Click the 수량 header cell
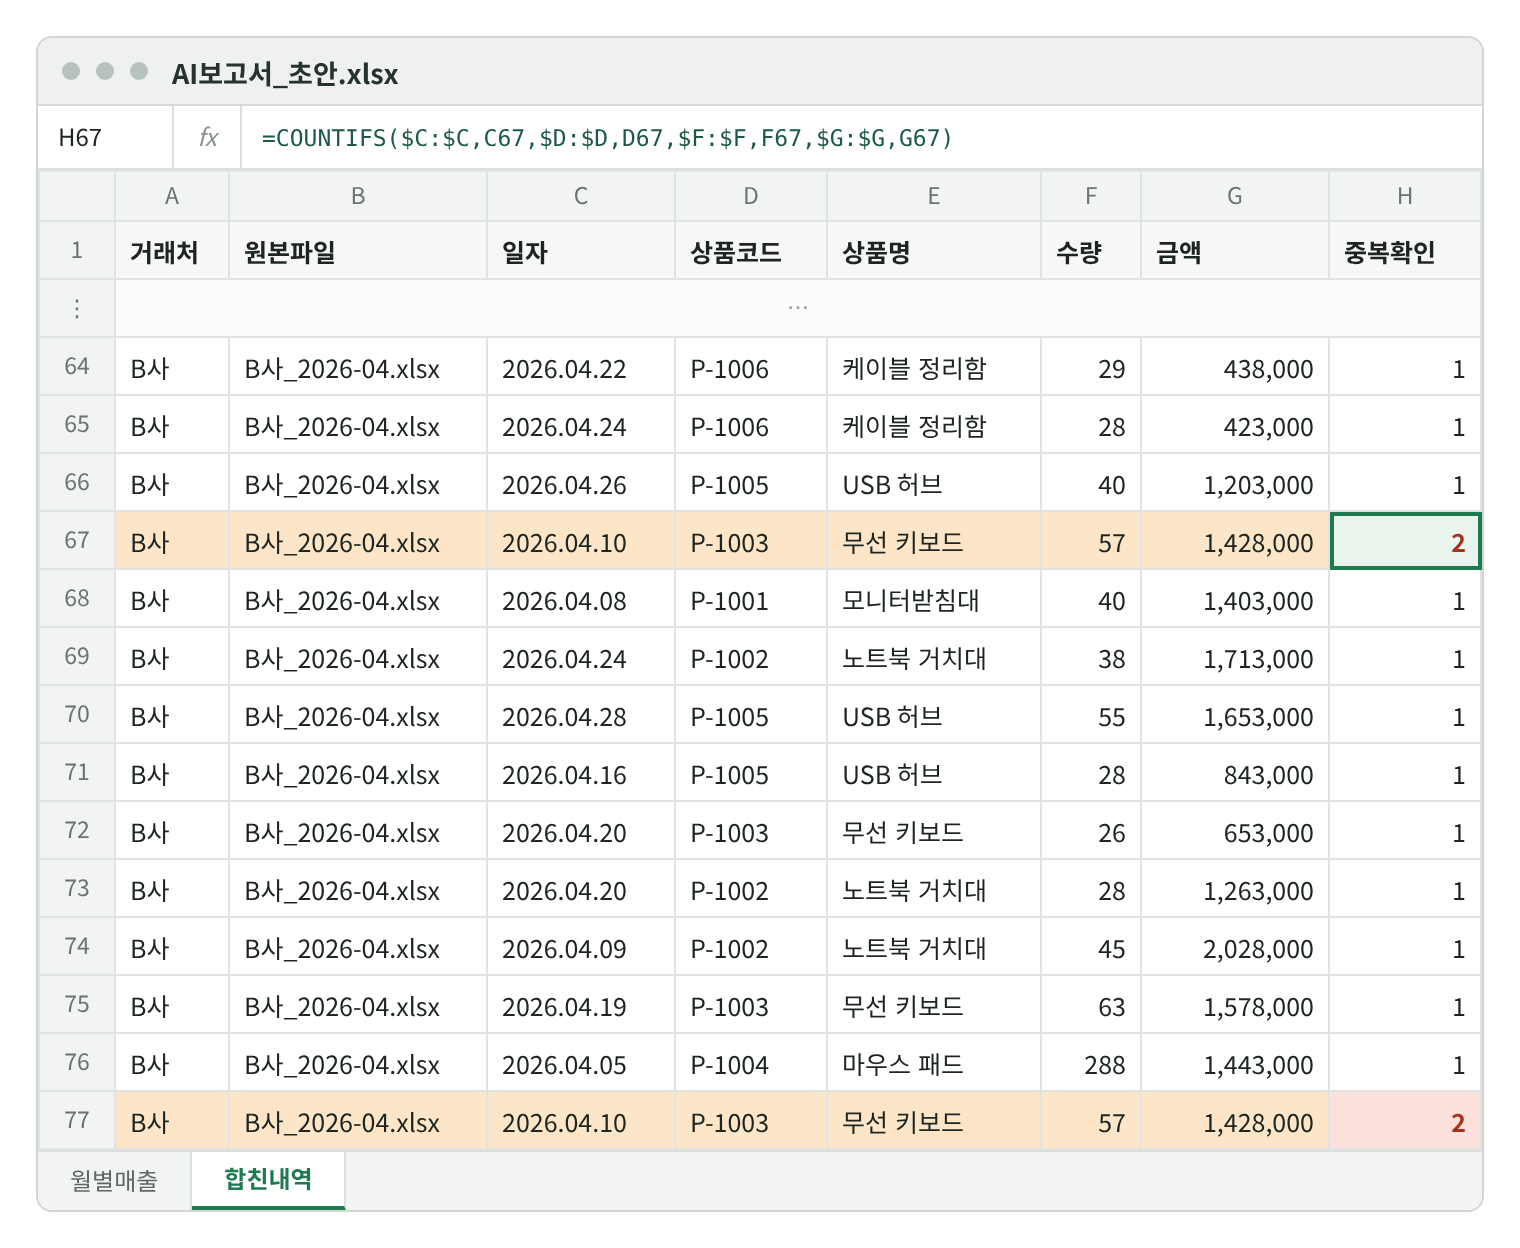1520x1248 pixels. (1091, 250)
